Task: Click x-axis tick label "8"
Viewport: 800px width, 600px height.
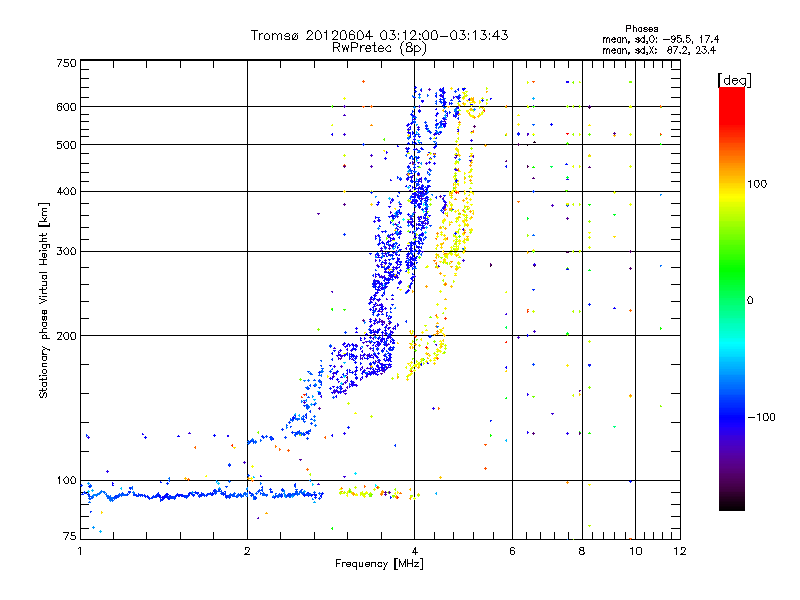Action: tap(582, 551)
